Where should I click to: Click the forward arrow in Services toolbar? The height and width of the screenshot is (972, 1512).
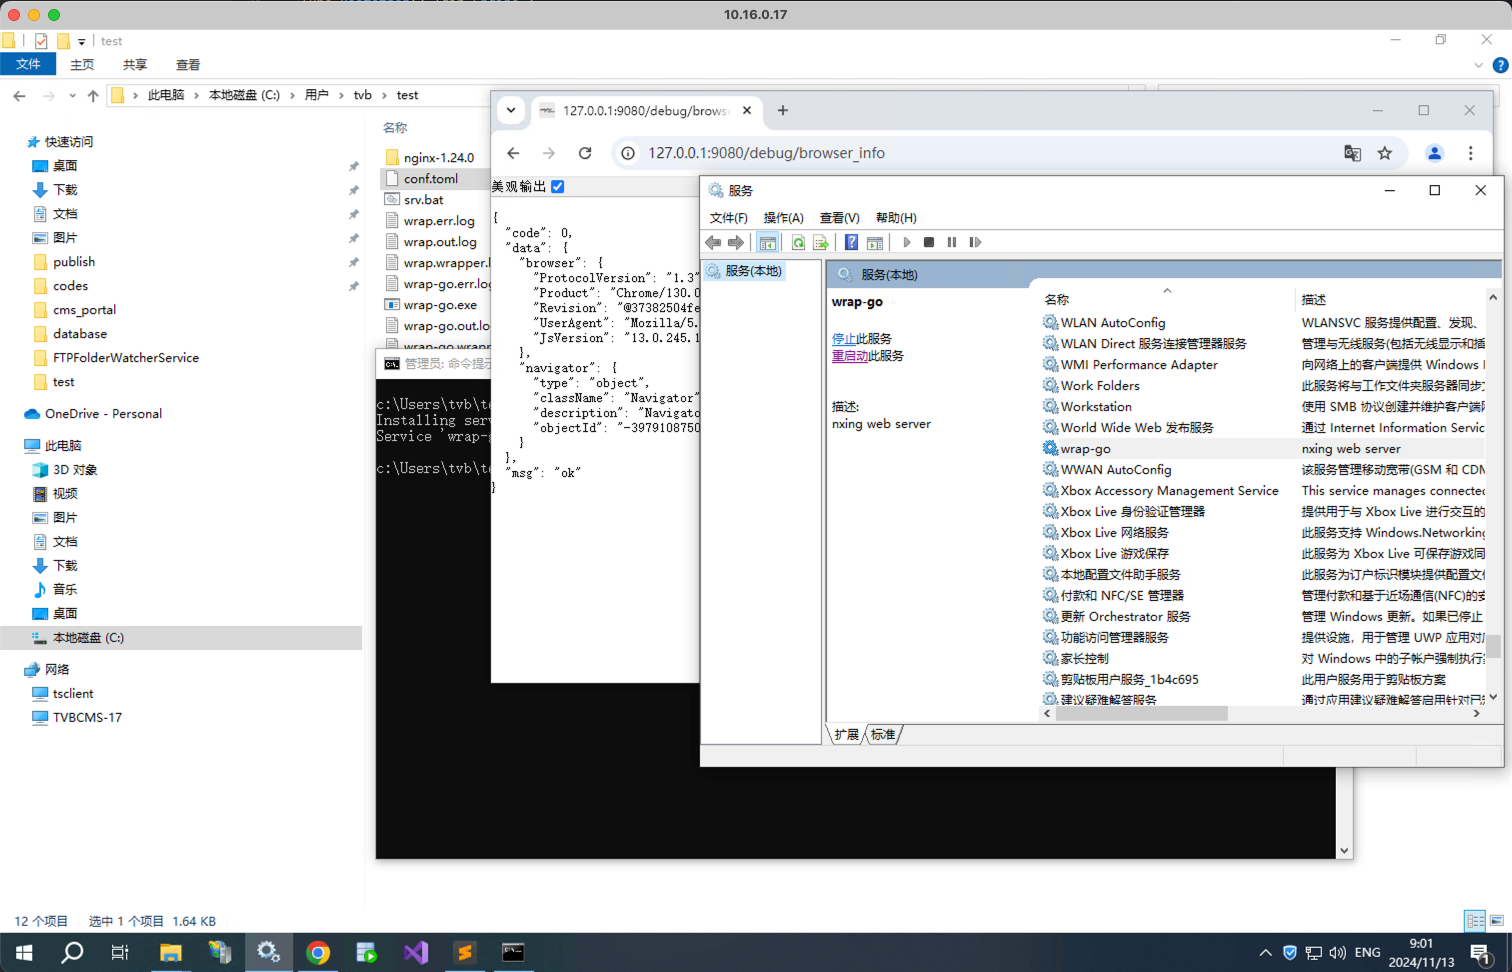pos(736,242)
